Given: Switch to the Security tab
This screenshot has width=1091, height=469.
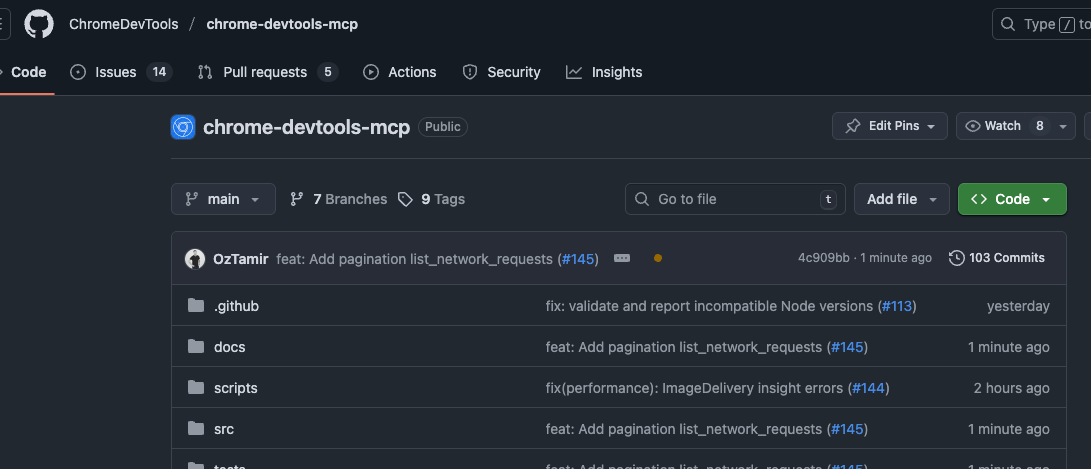Looking at the screenshot, I should click(x=501, y=72).
